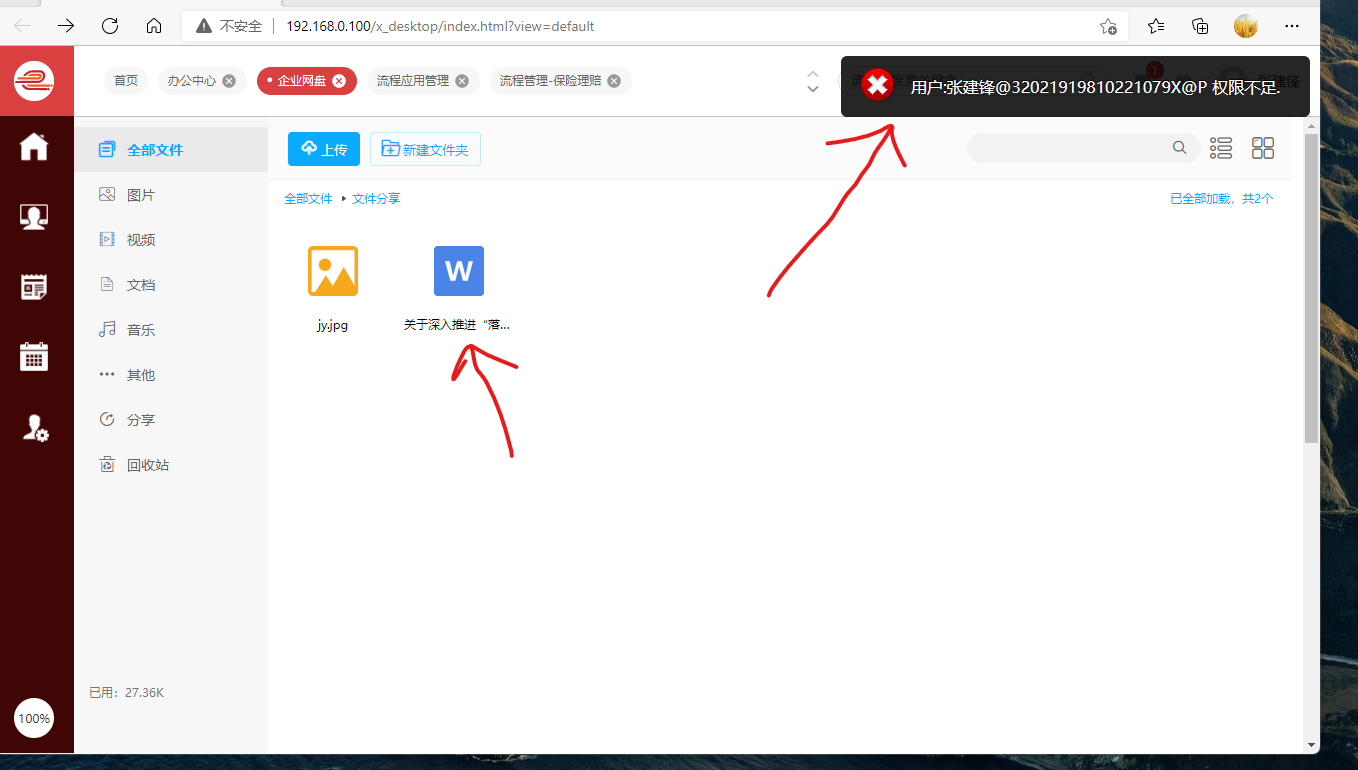Go forward in the browser
The image size is (1358, 770).
point(66,26)
